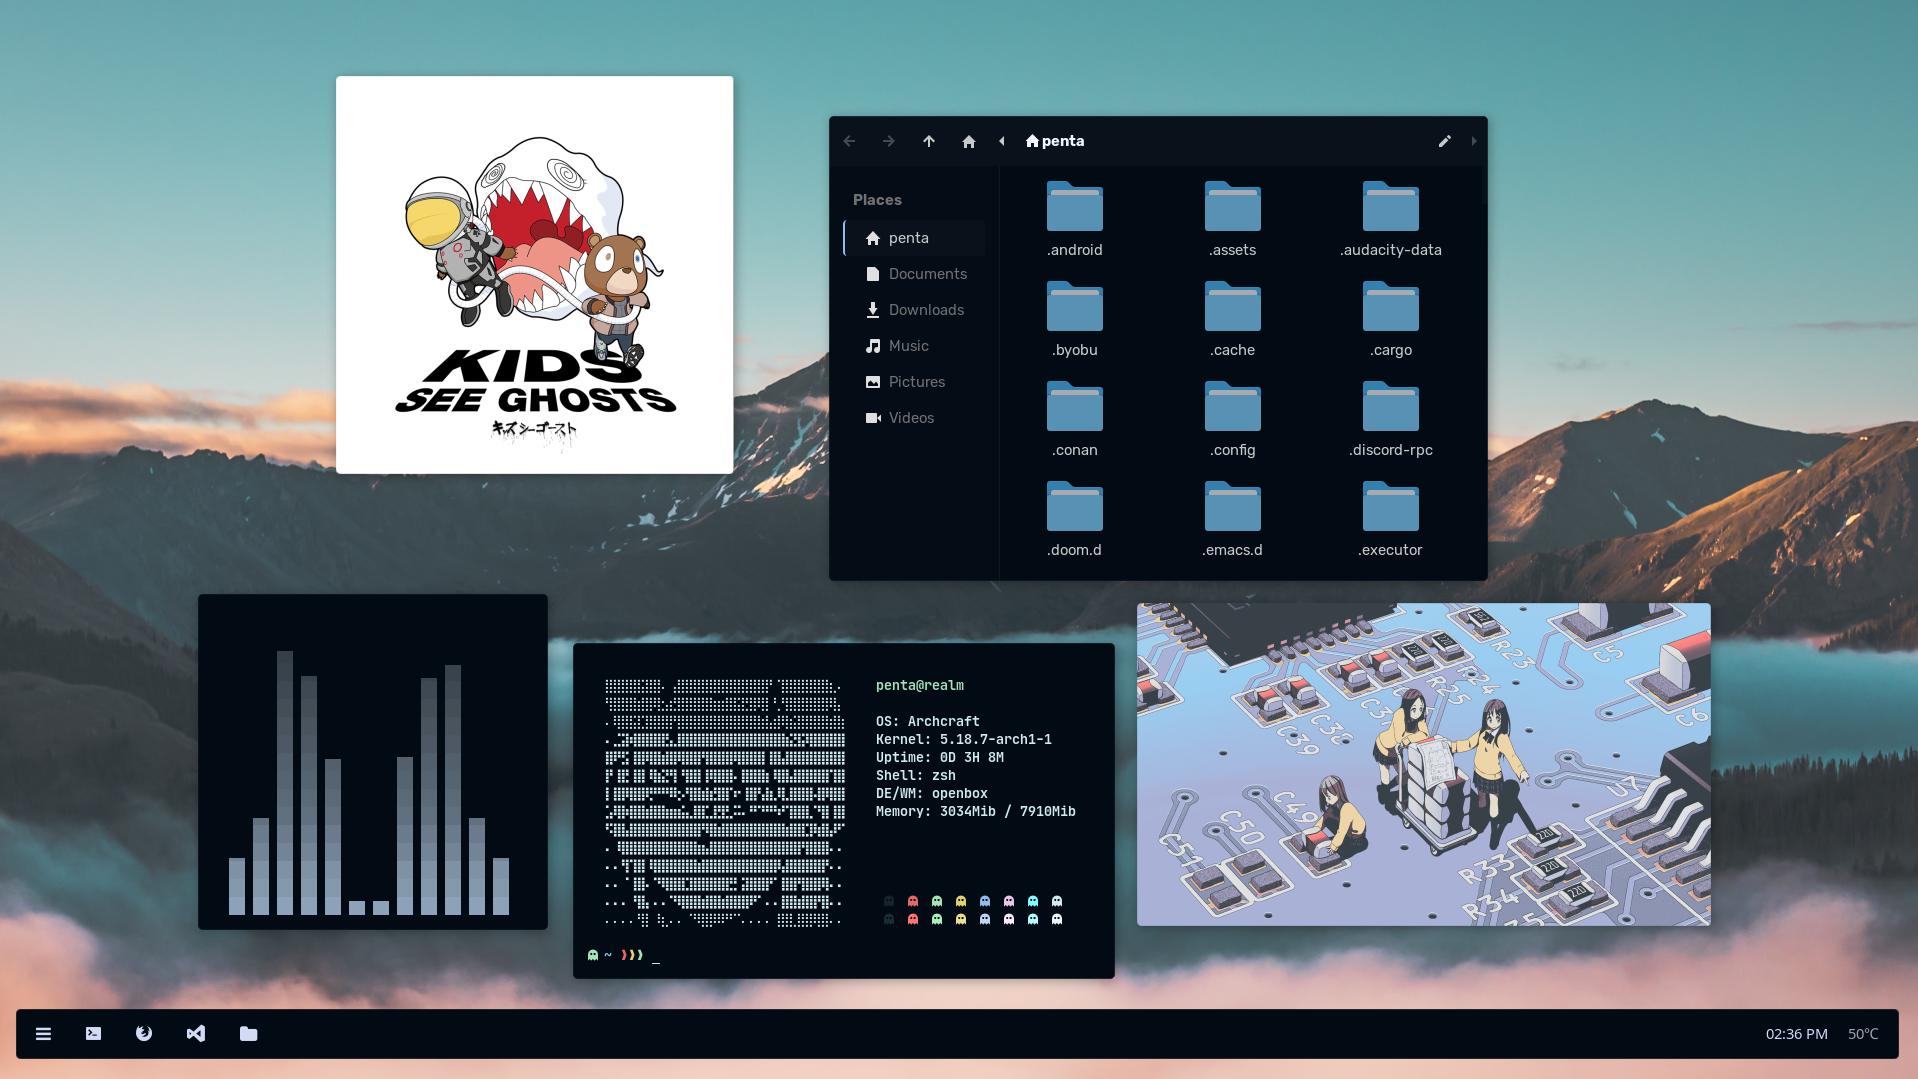Click 'Shell: zsh' line in terminal
1918x1079 pixels.
click(916, 775)
